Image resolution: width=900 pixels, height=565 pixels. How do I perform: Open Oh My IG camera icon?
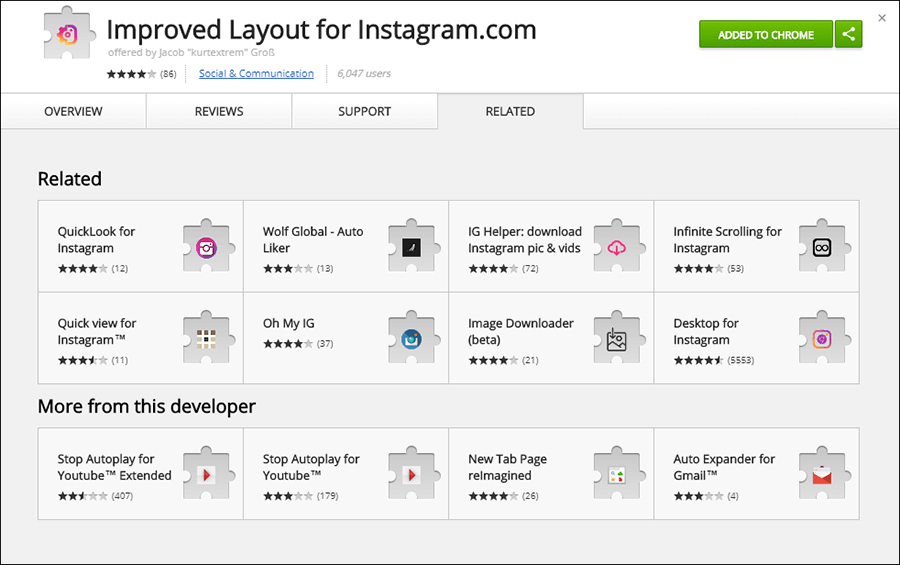413,339
